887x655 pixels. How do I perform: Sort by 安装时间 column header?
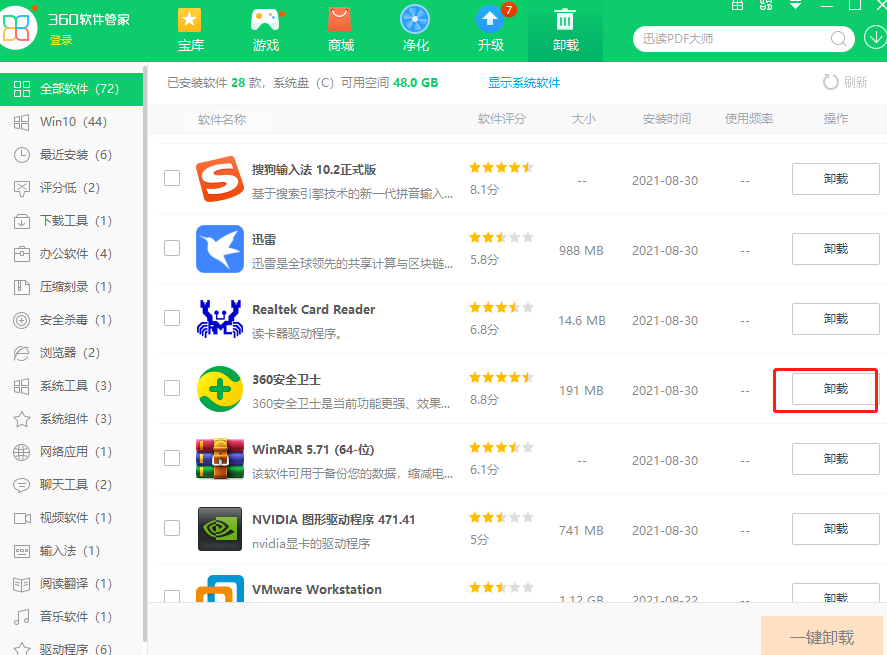pos(666,119)
